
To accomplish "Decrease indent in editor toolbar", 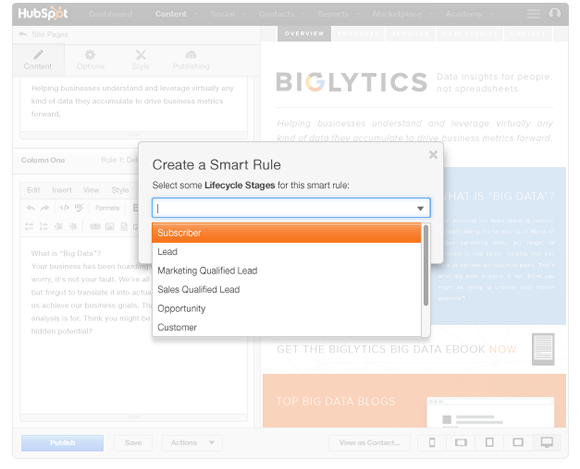I will tap(58, 226).
